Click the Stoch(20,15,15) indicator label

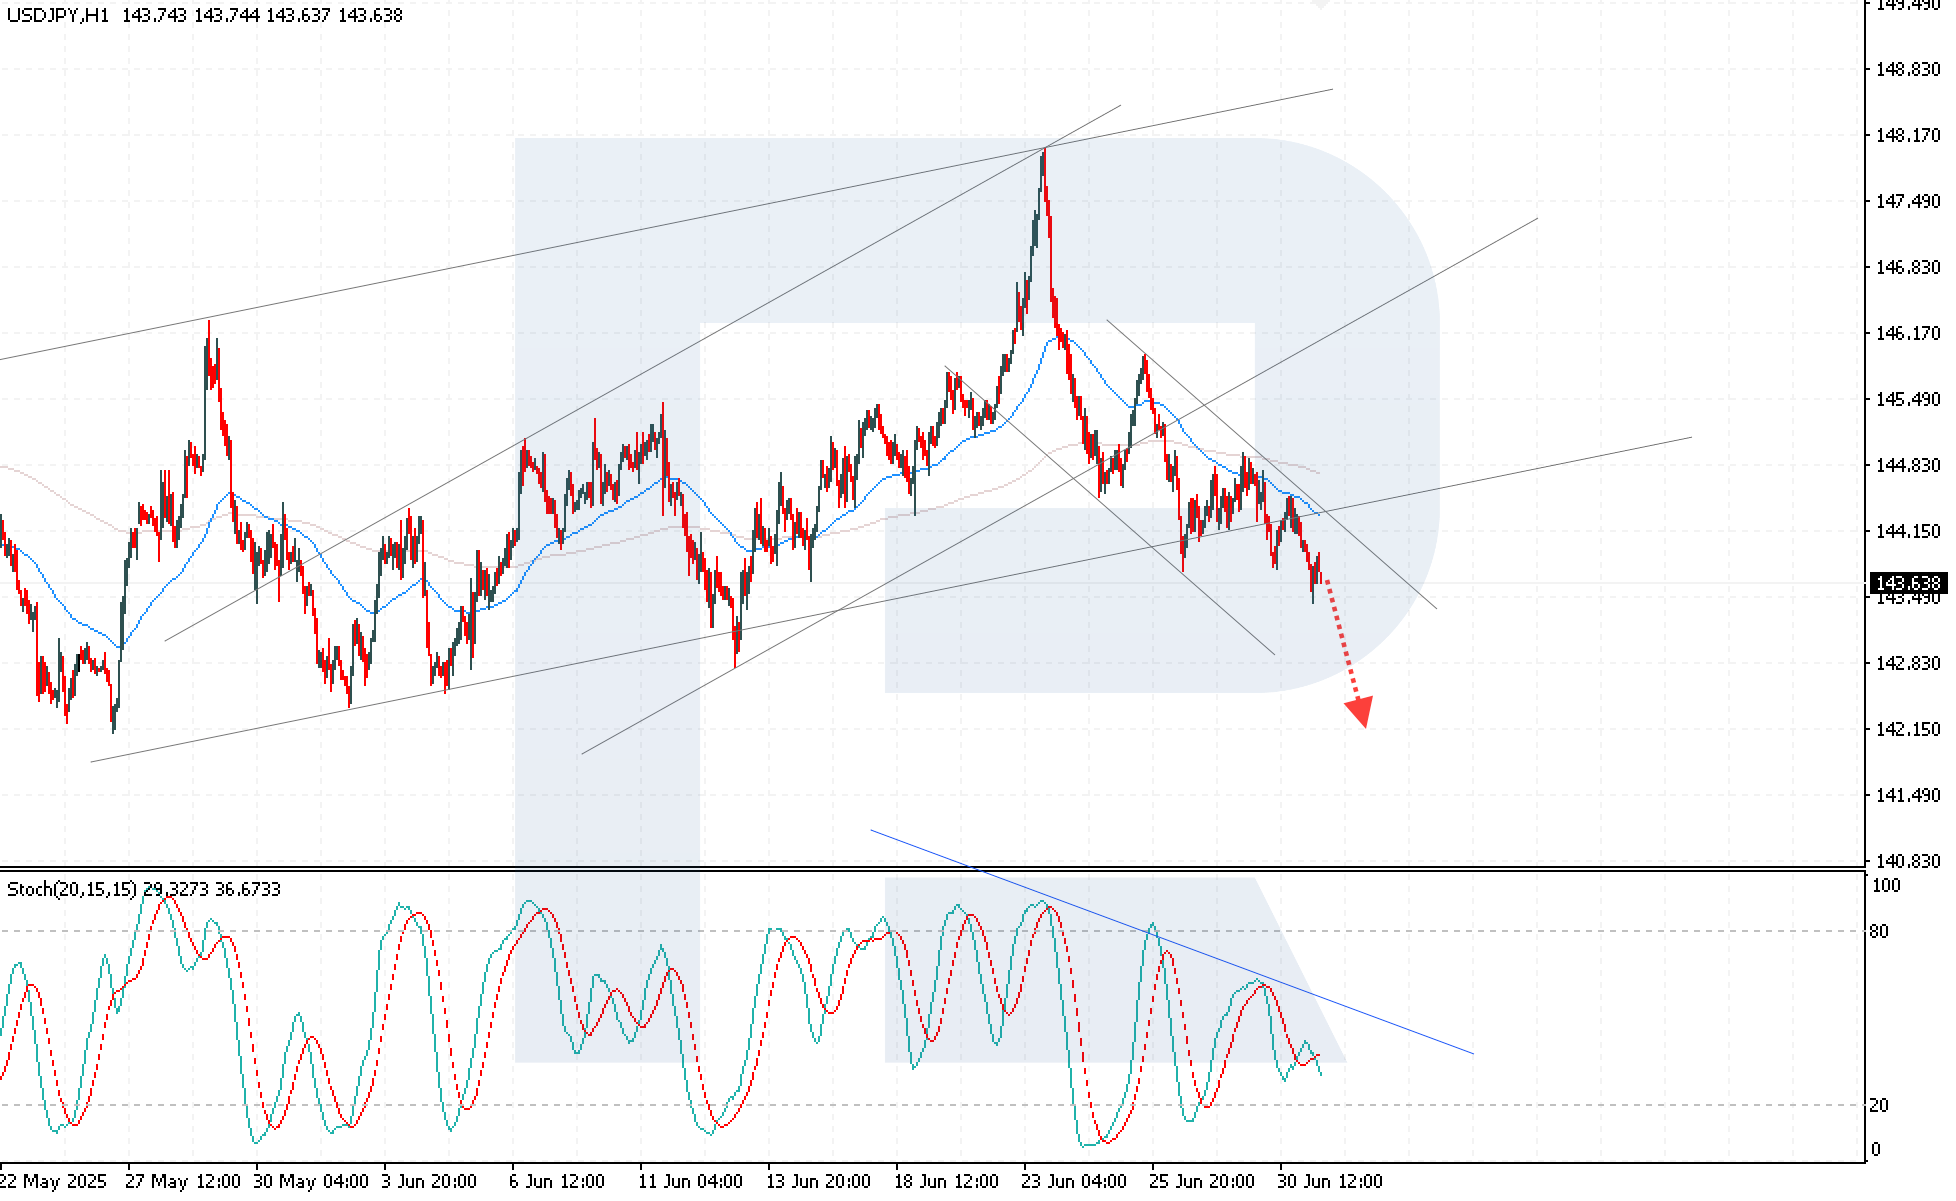point(72,889)
